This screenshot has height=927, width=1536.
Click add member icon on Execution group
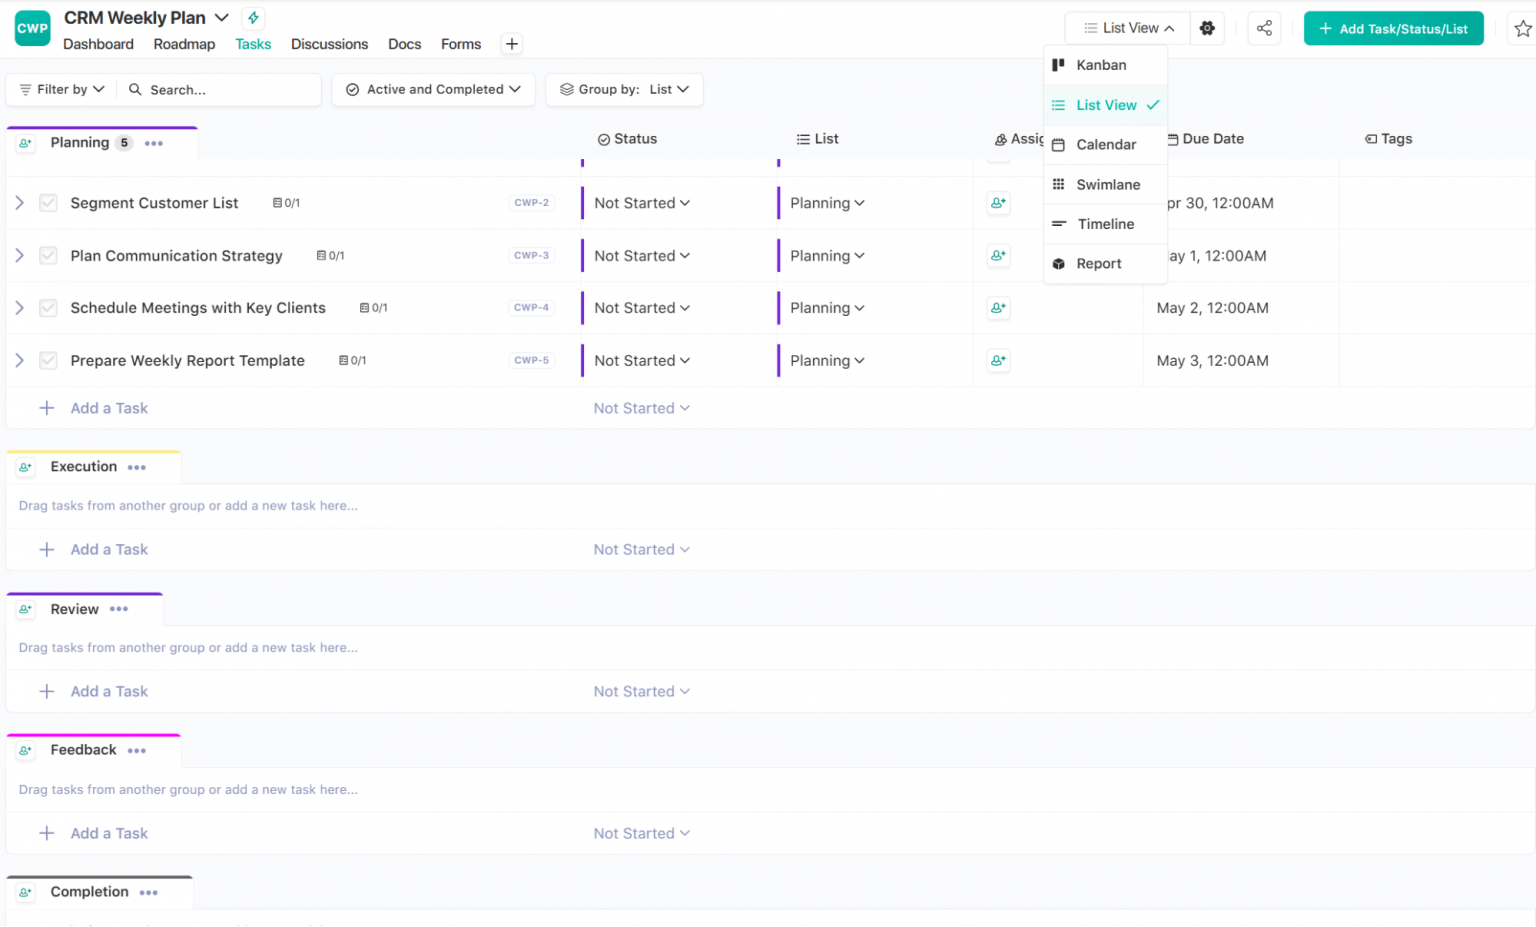coord(26,467)
